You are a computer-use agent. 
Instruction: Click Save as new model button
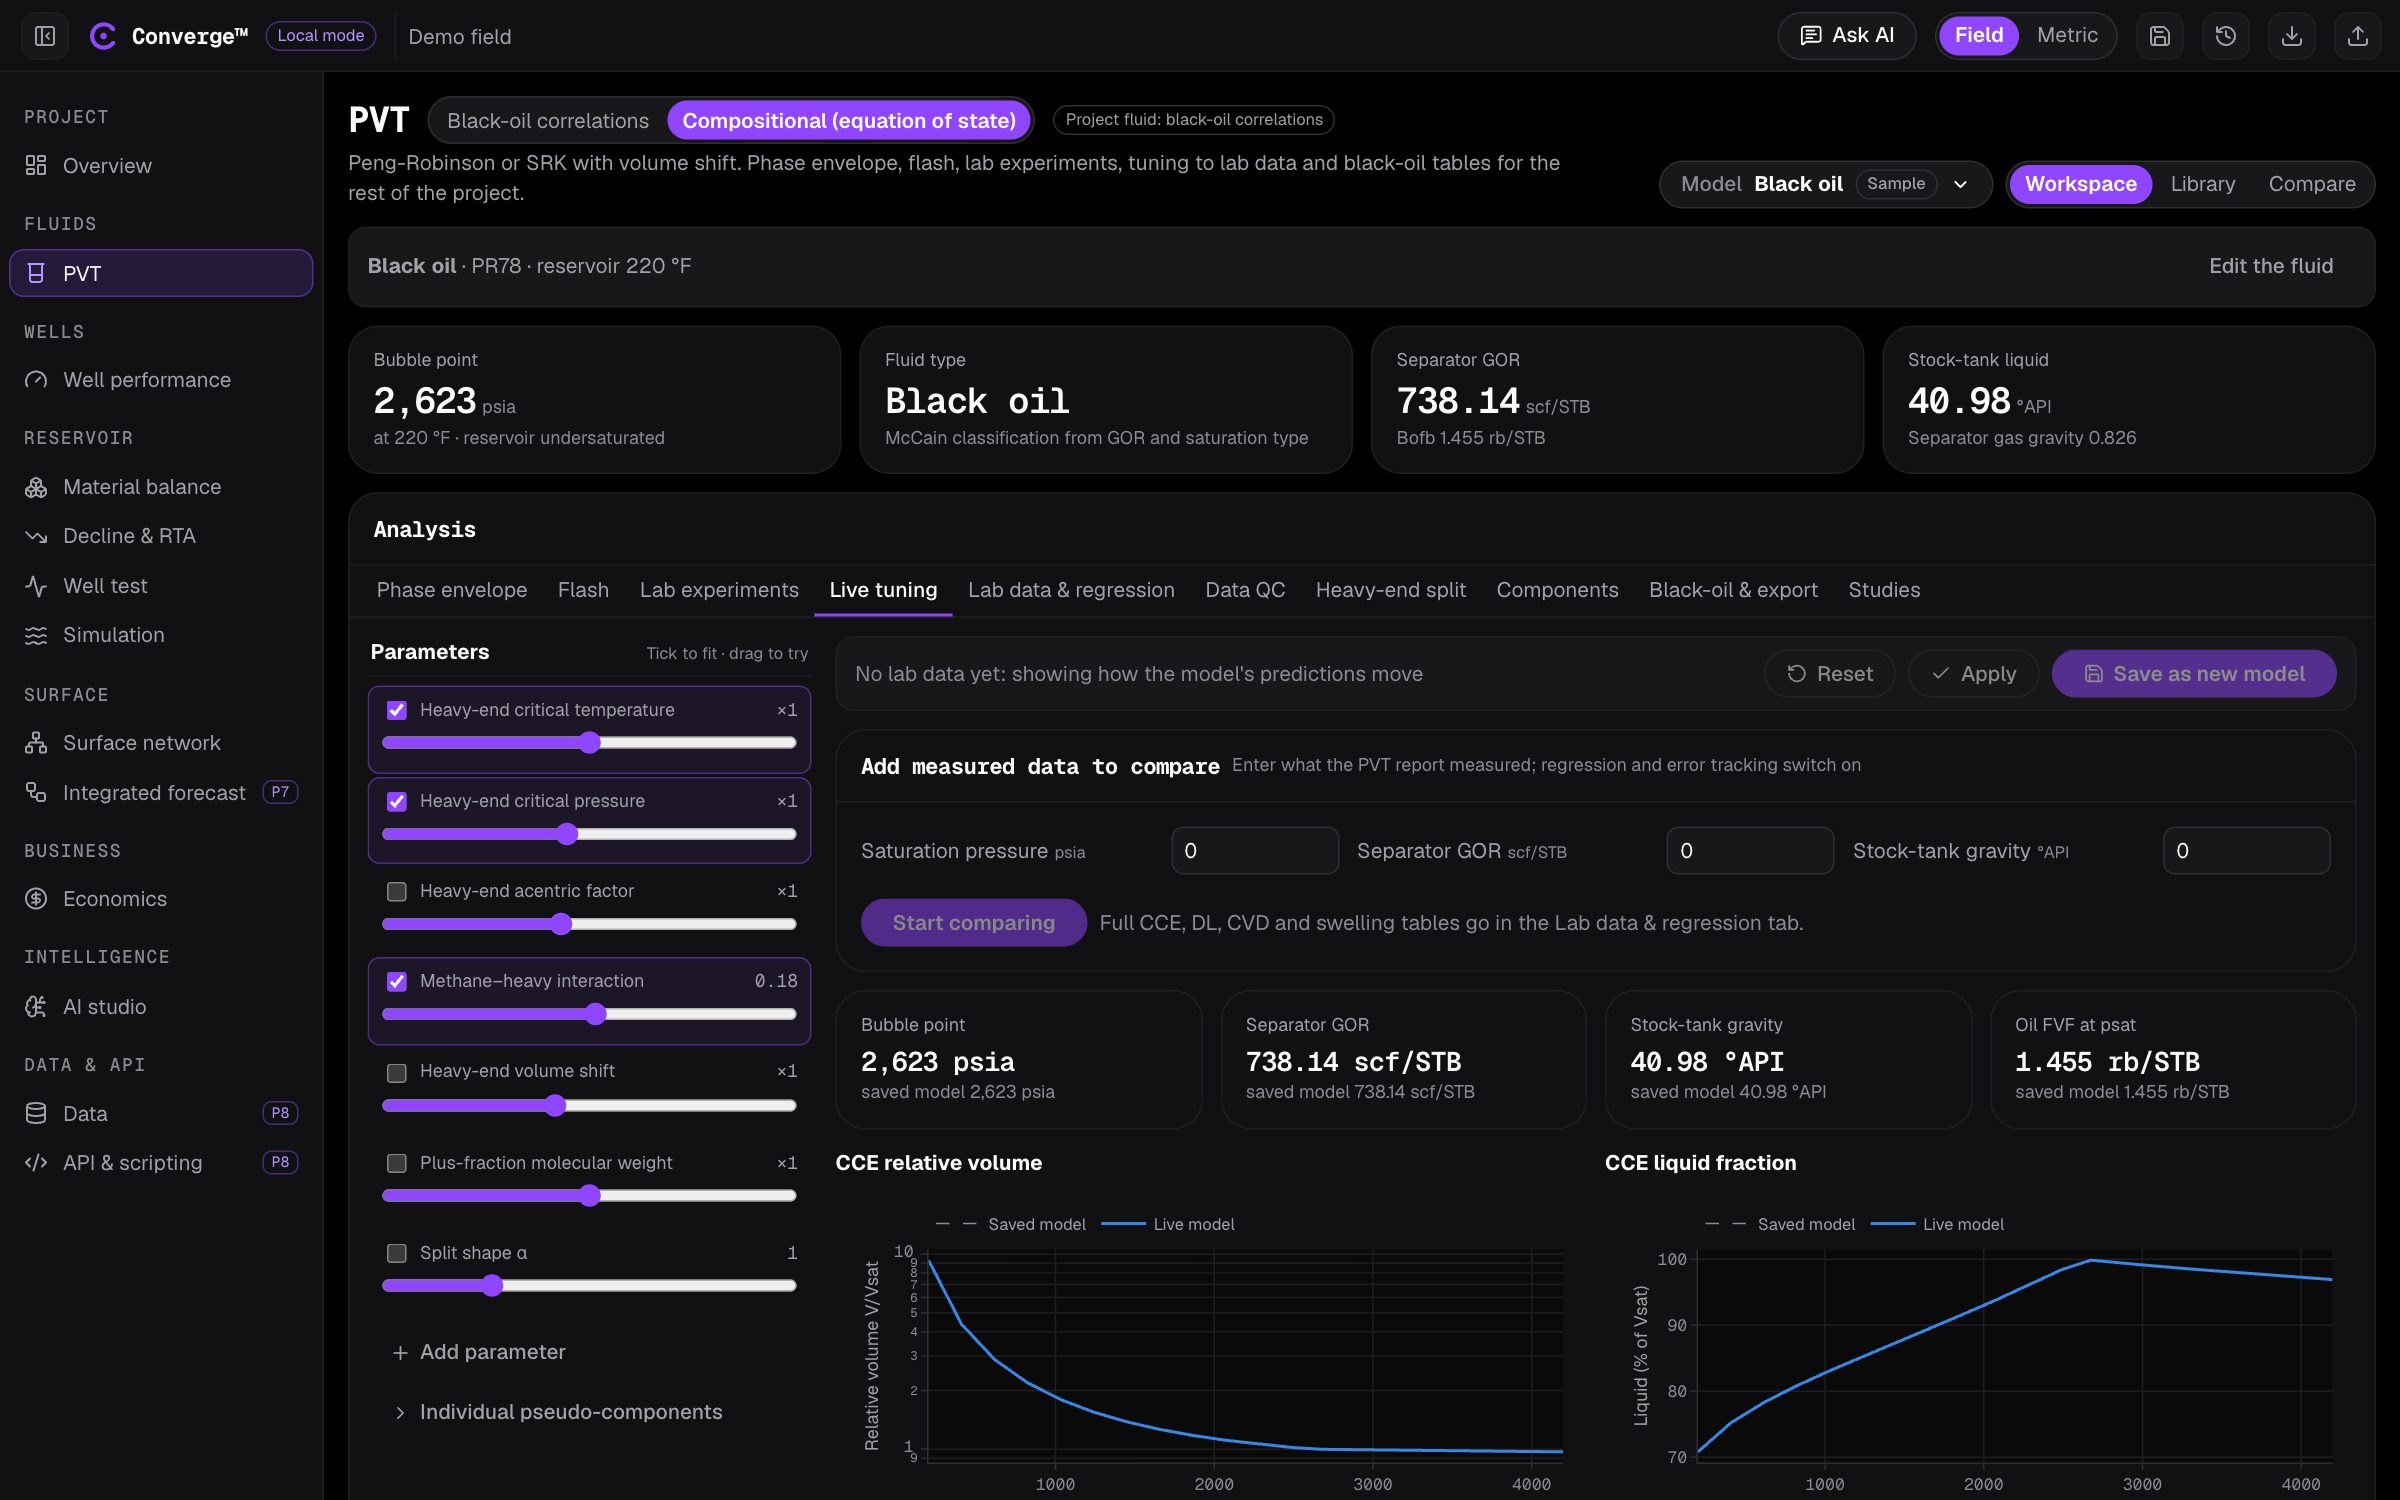coord(2194,674)
